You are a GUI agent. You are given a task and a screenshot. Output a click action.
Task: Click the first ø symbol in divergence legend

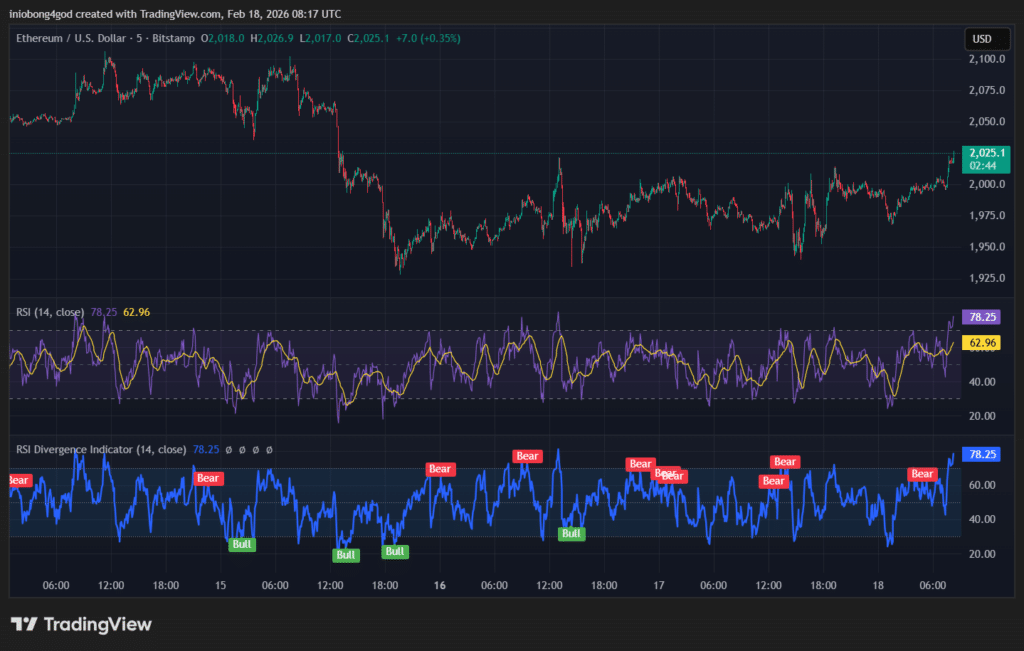[x=228, y=450]
